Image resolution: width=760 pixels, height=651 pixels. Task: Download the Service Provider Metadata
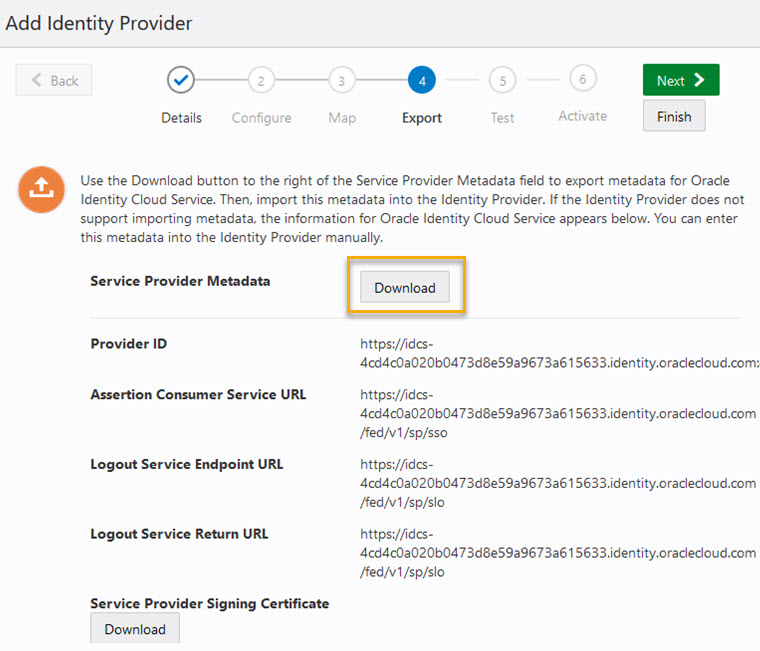(x=405, y=287)
